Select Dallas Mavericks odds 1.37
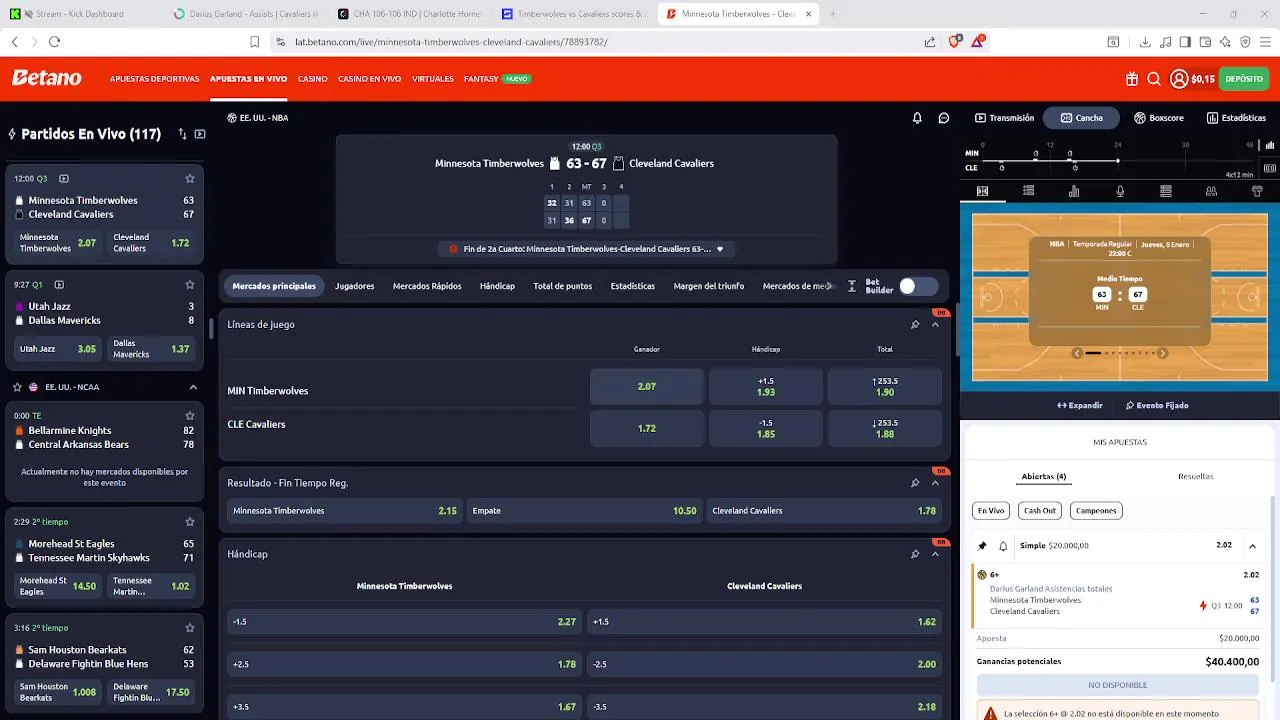The width and height of the screenshot is (1280, 720). [151, 349]
